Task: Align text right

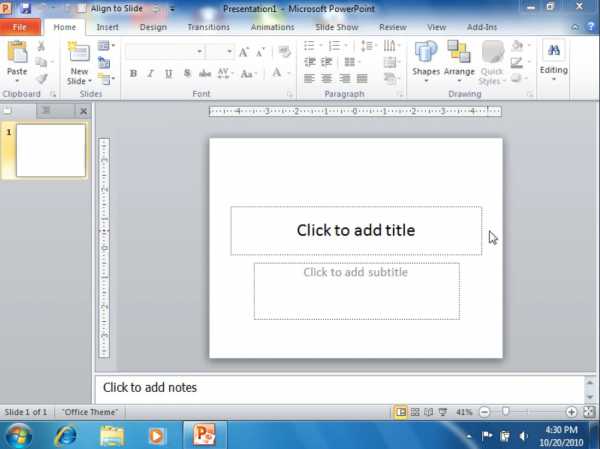Action: click(344, 78)
